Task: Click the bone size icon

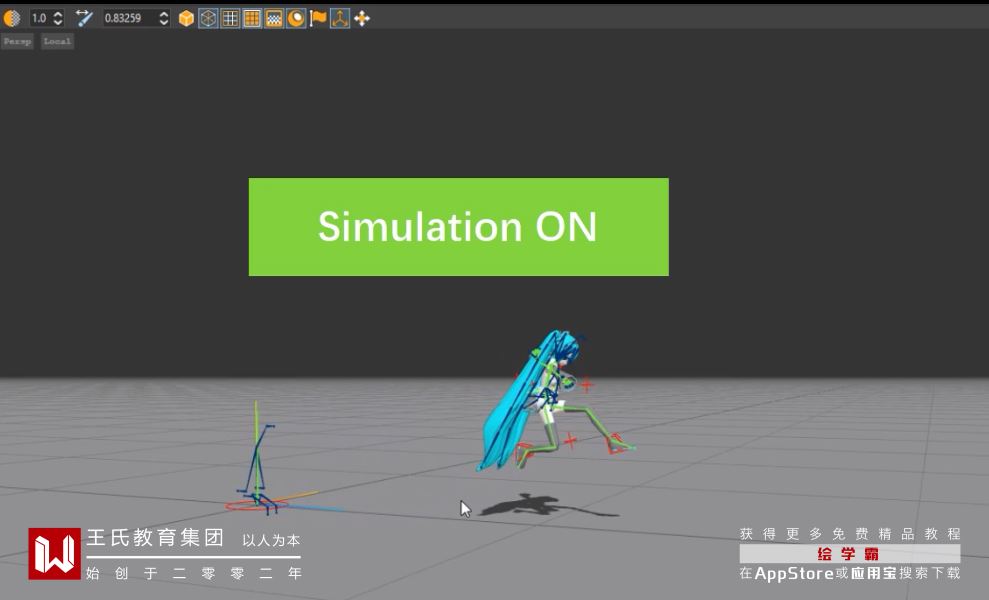Action: pos(84,18)
